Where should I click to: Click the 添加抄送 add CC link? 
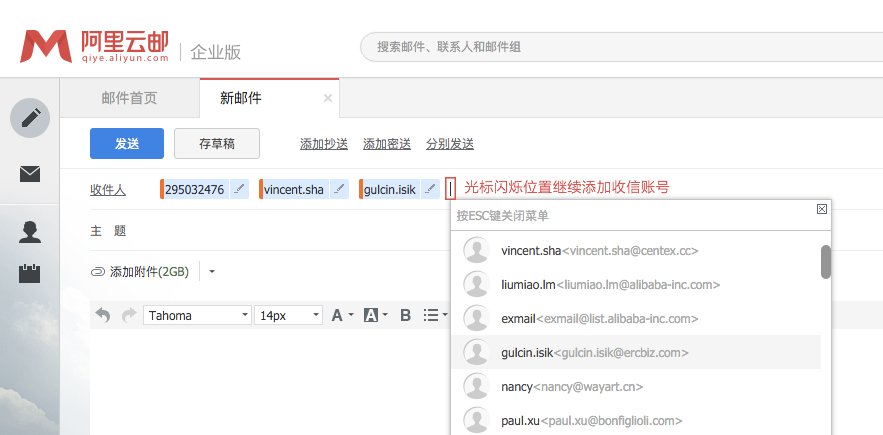click(x=324, y=144)
